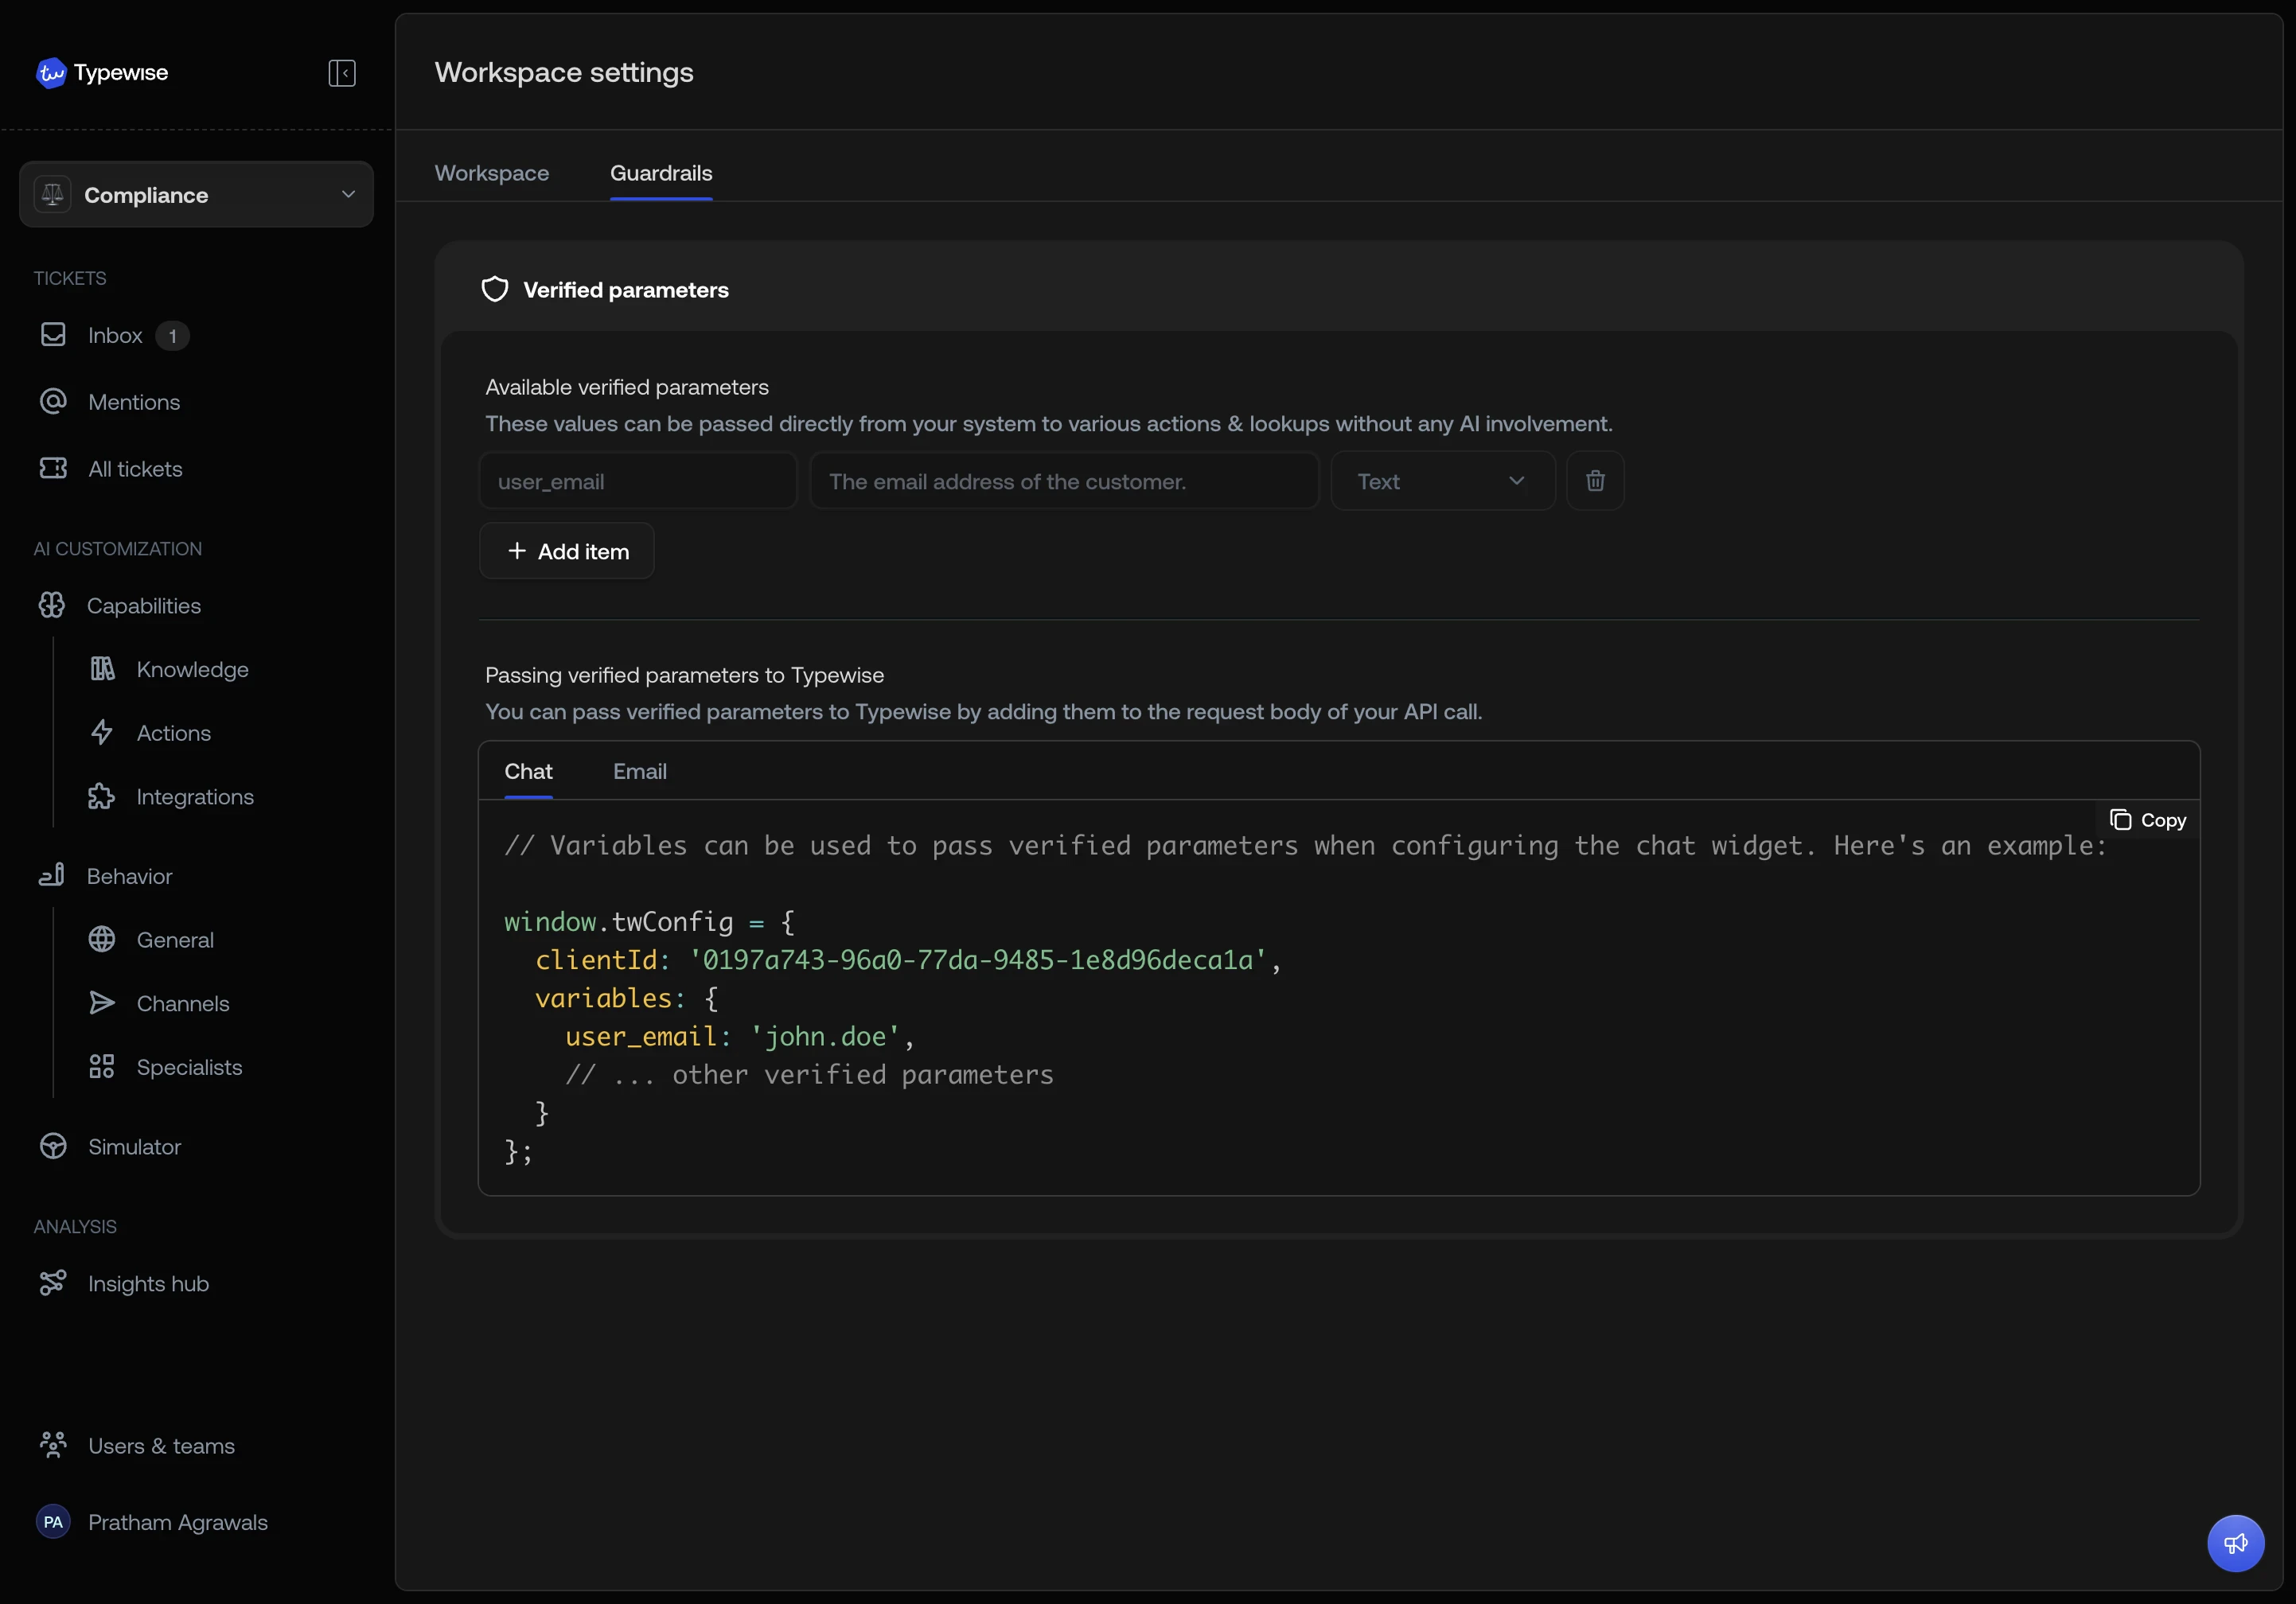Open the Compliance workspace dropdown
The image size is (2296, 1604).
[x=196, y=194]
